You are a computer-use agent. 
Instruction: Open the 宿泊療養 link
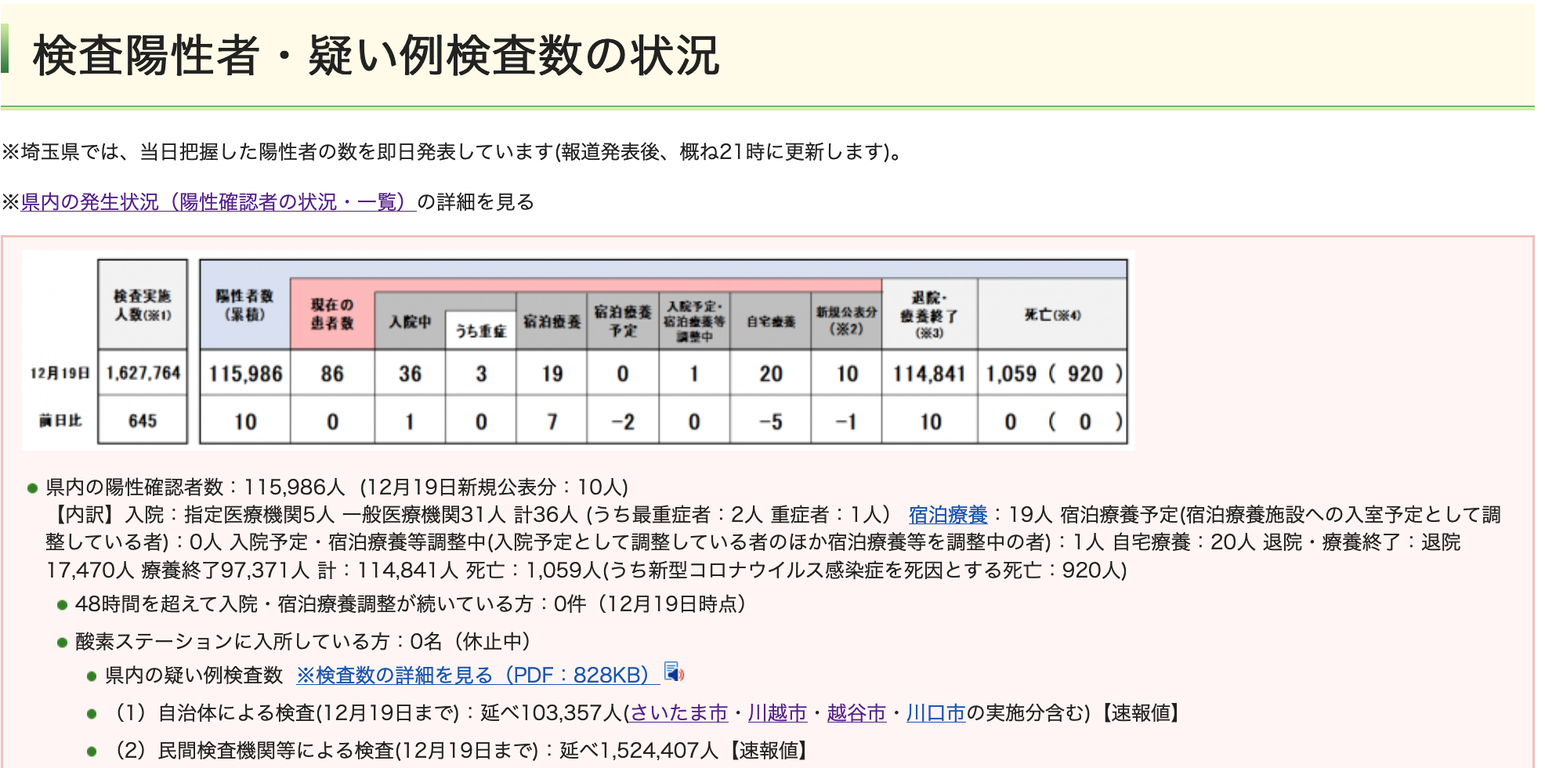(948, 515)
